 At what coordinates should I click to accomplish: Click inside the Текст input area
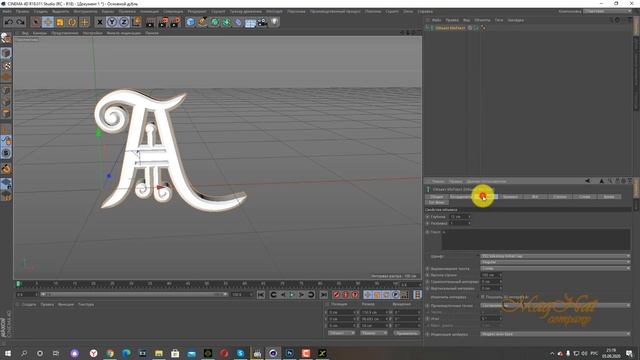(x=536, y=239)
